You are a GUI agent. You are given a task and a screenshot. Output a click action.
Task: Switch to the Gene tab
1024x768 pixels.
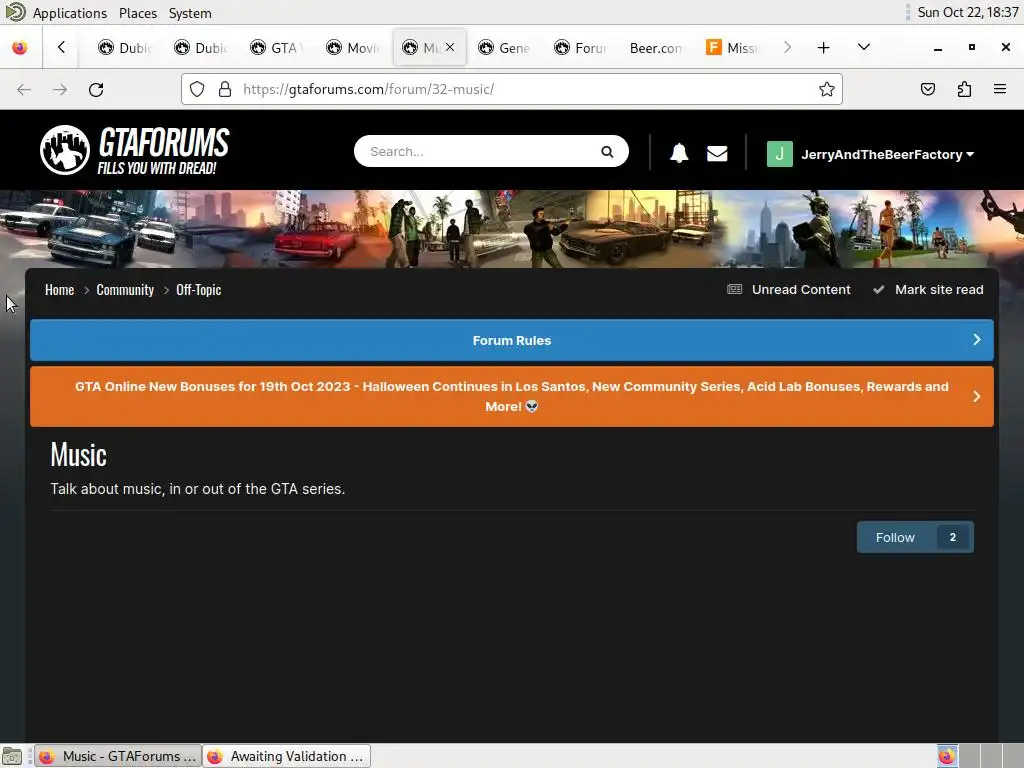(x=504, y=48)
